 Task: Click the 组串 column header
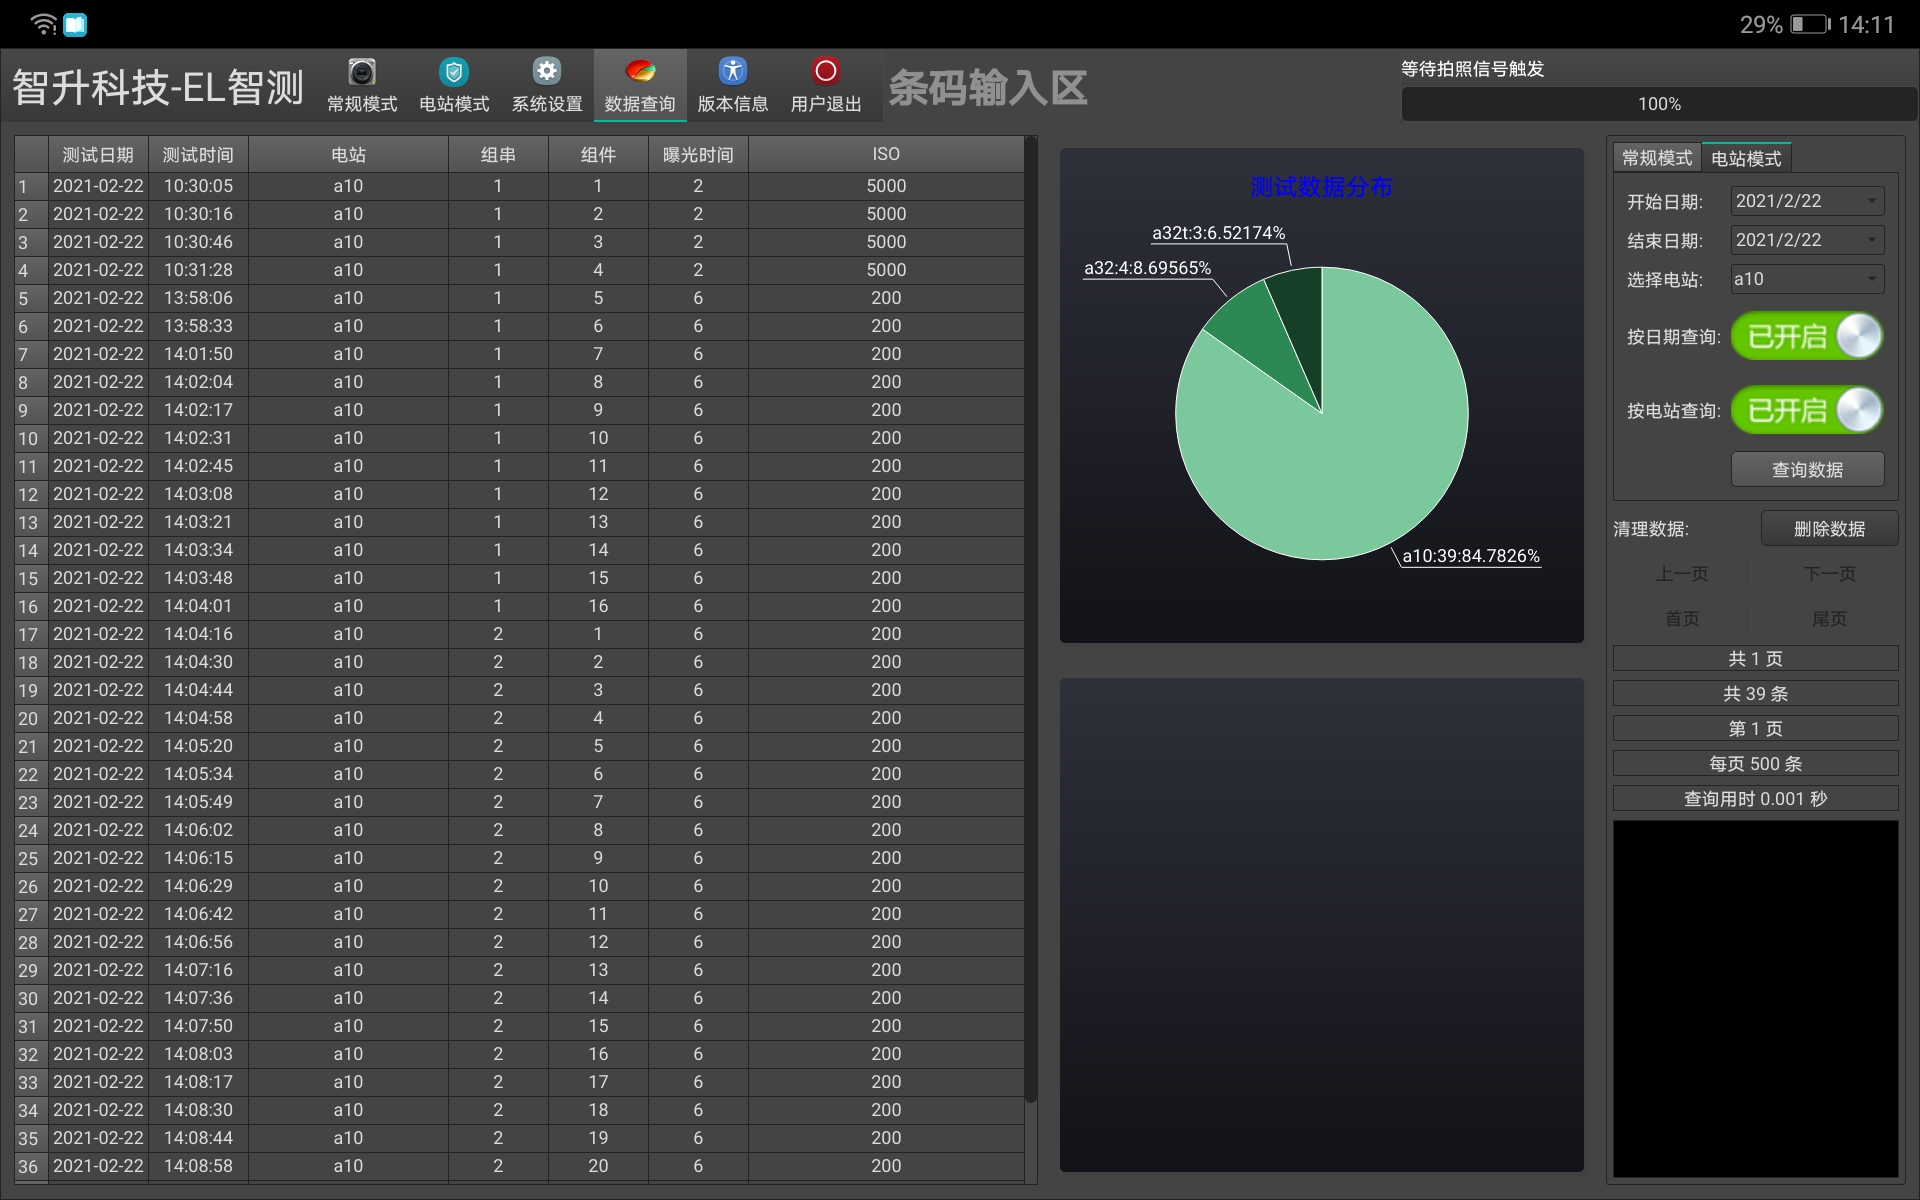coord(498,155)
